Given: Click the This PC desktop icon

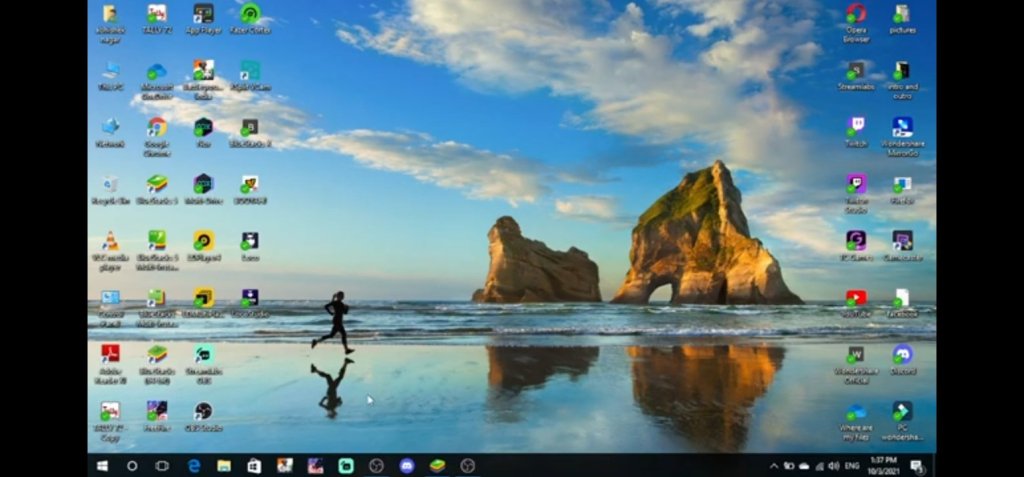Looking at the screenshot, I should (x=110, y=71).
